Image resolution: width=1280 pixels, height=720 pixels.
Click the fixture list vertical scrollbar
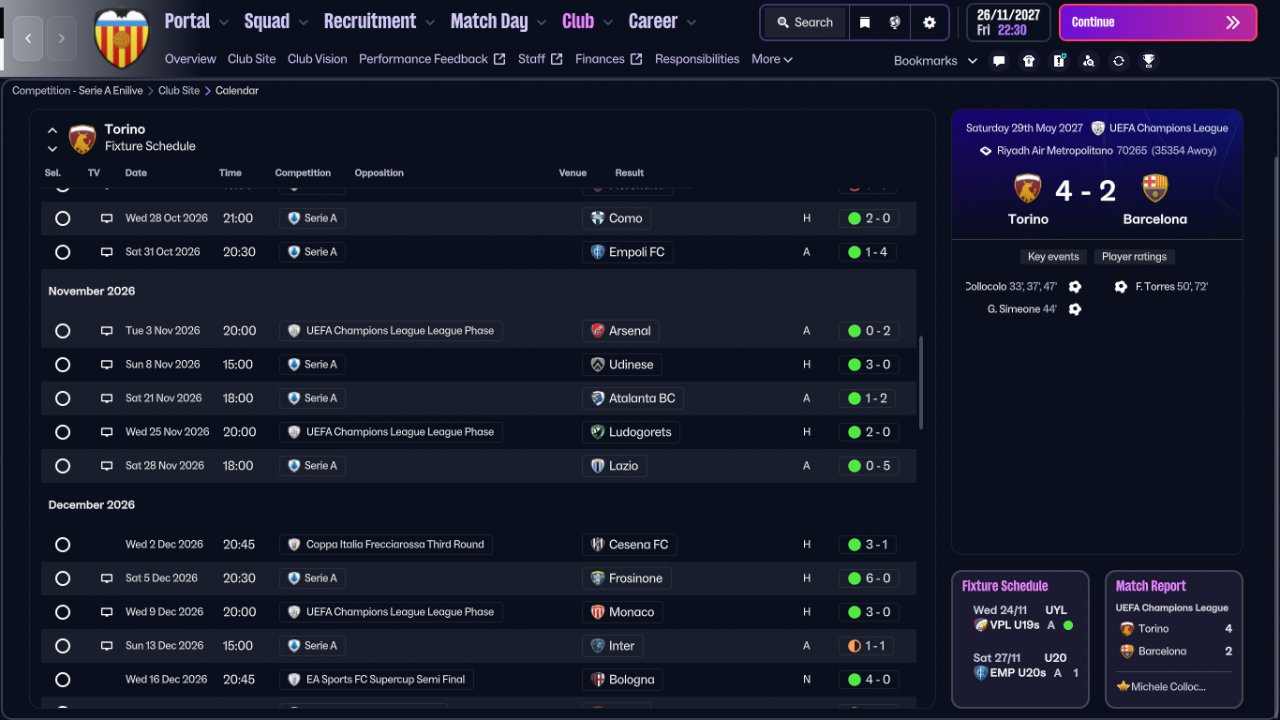pos(920,382)
